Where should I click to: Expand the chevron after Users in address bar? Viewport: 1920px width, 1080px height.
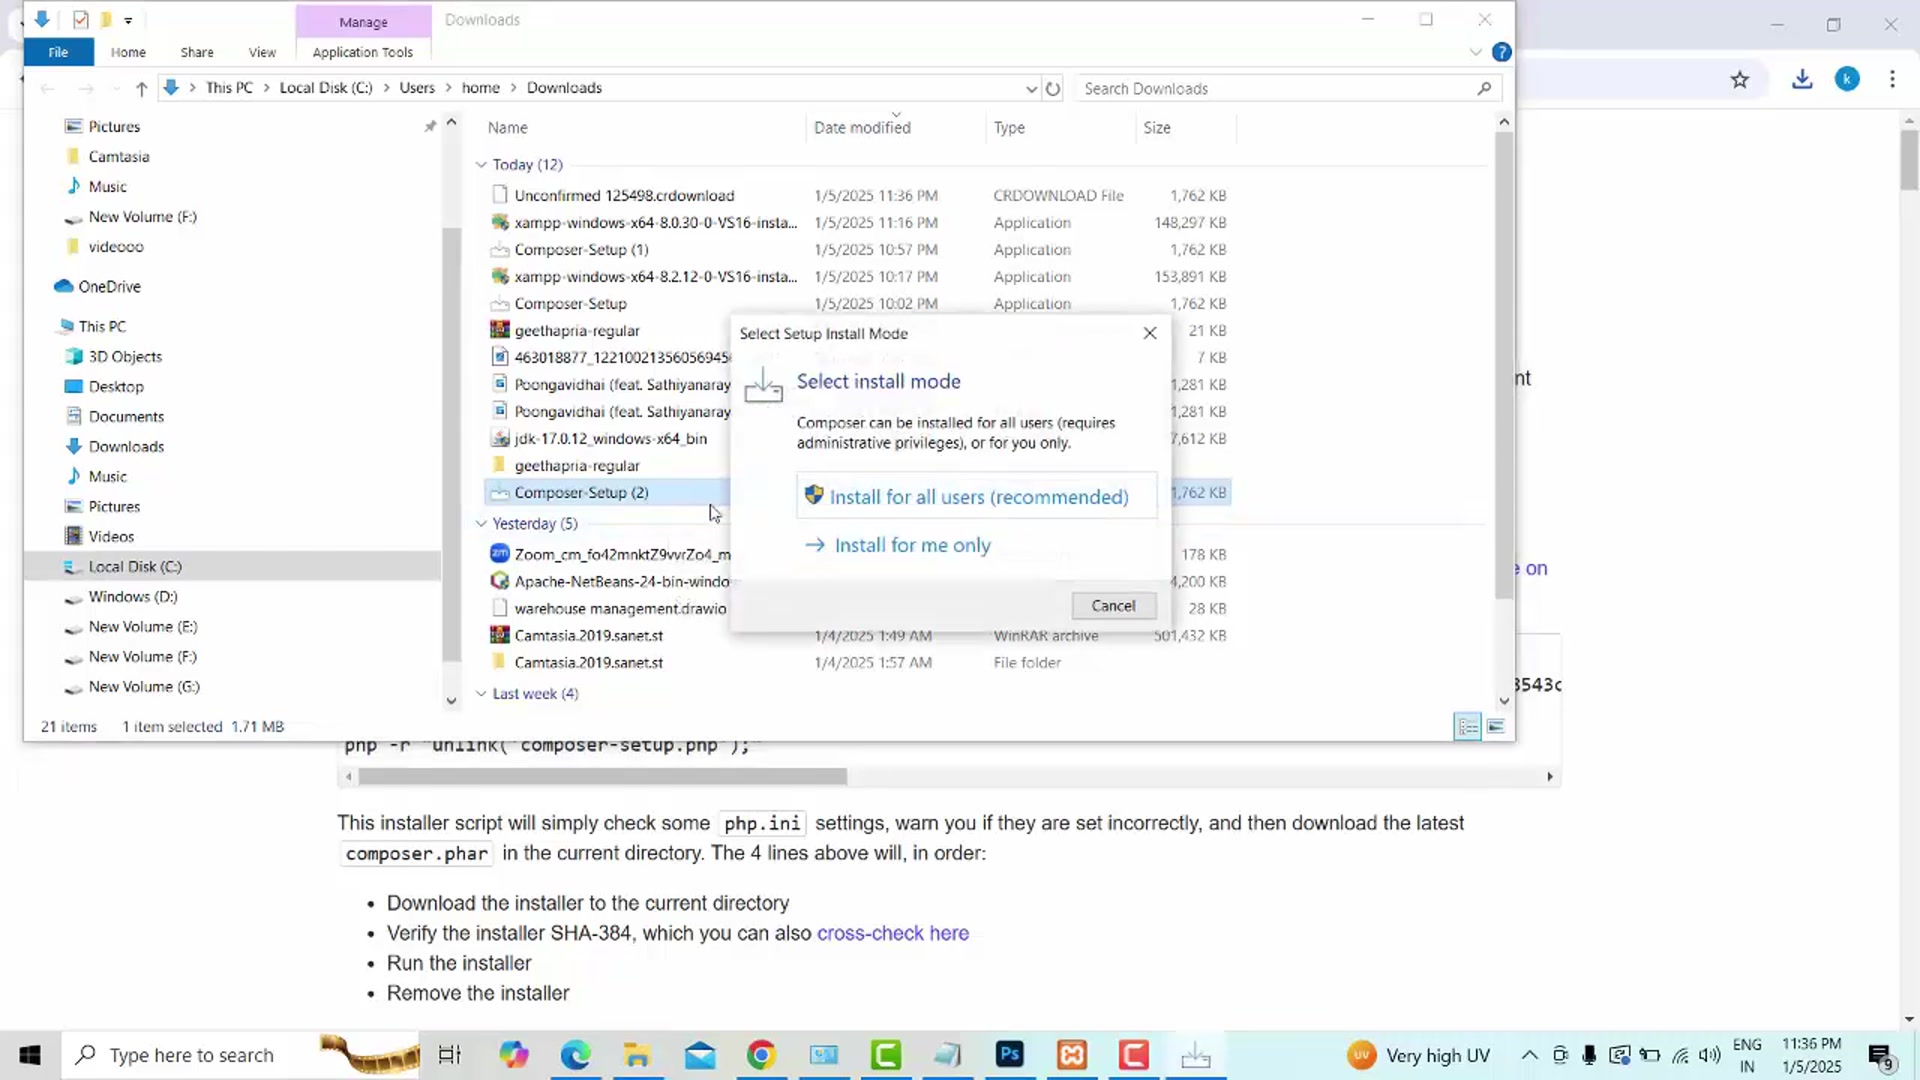[448, 88]
